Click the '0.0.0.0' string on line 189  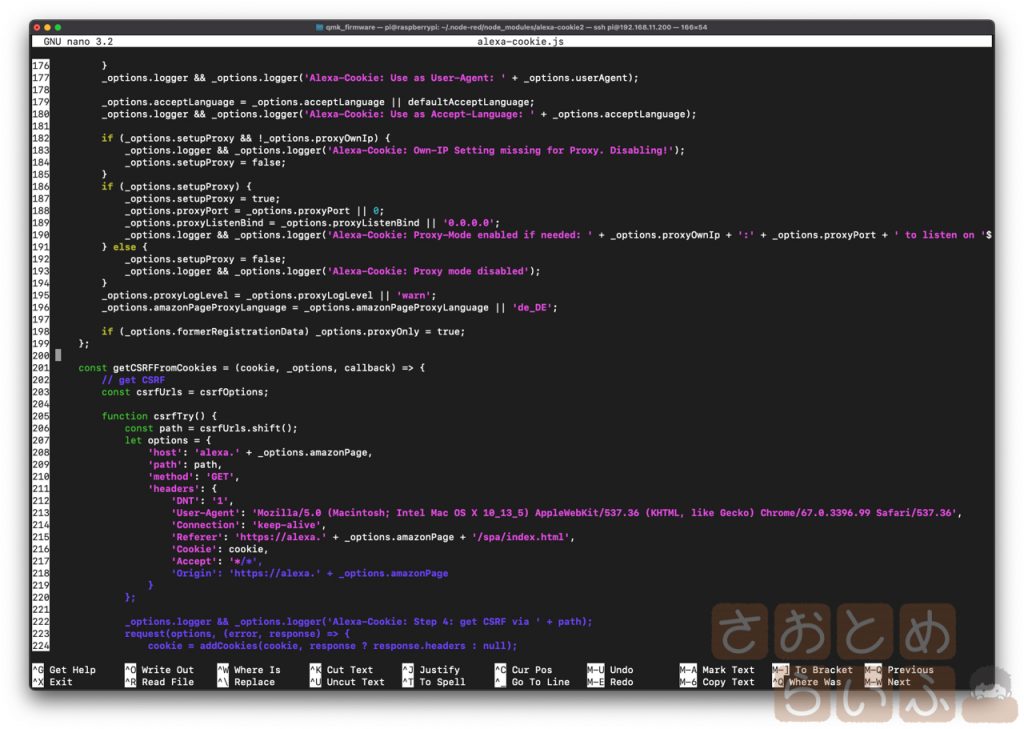pos(469,223)
